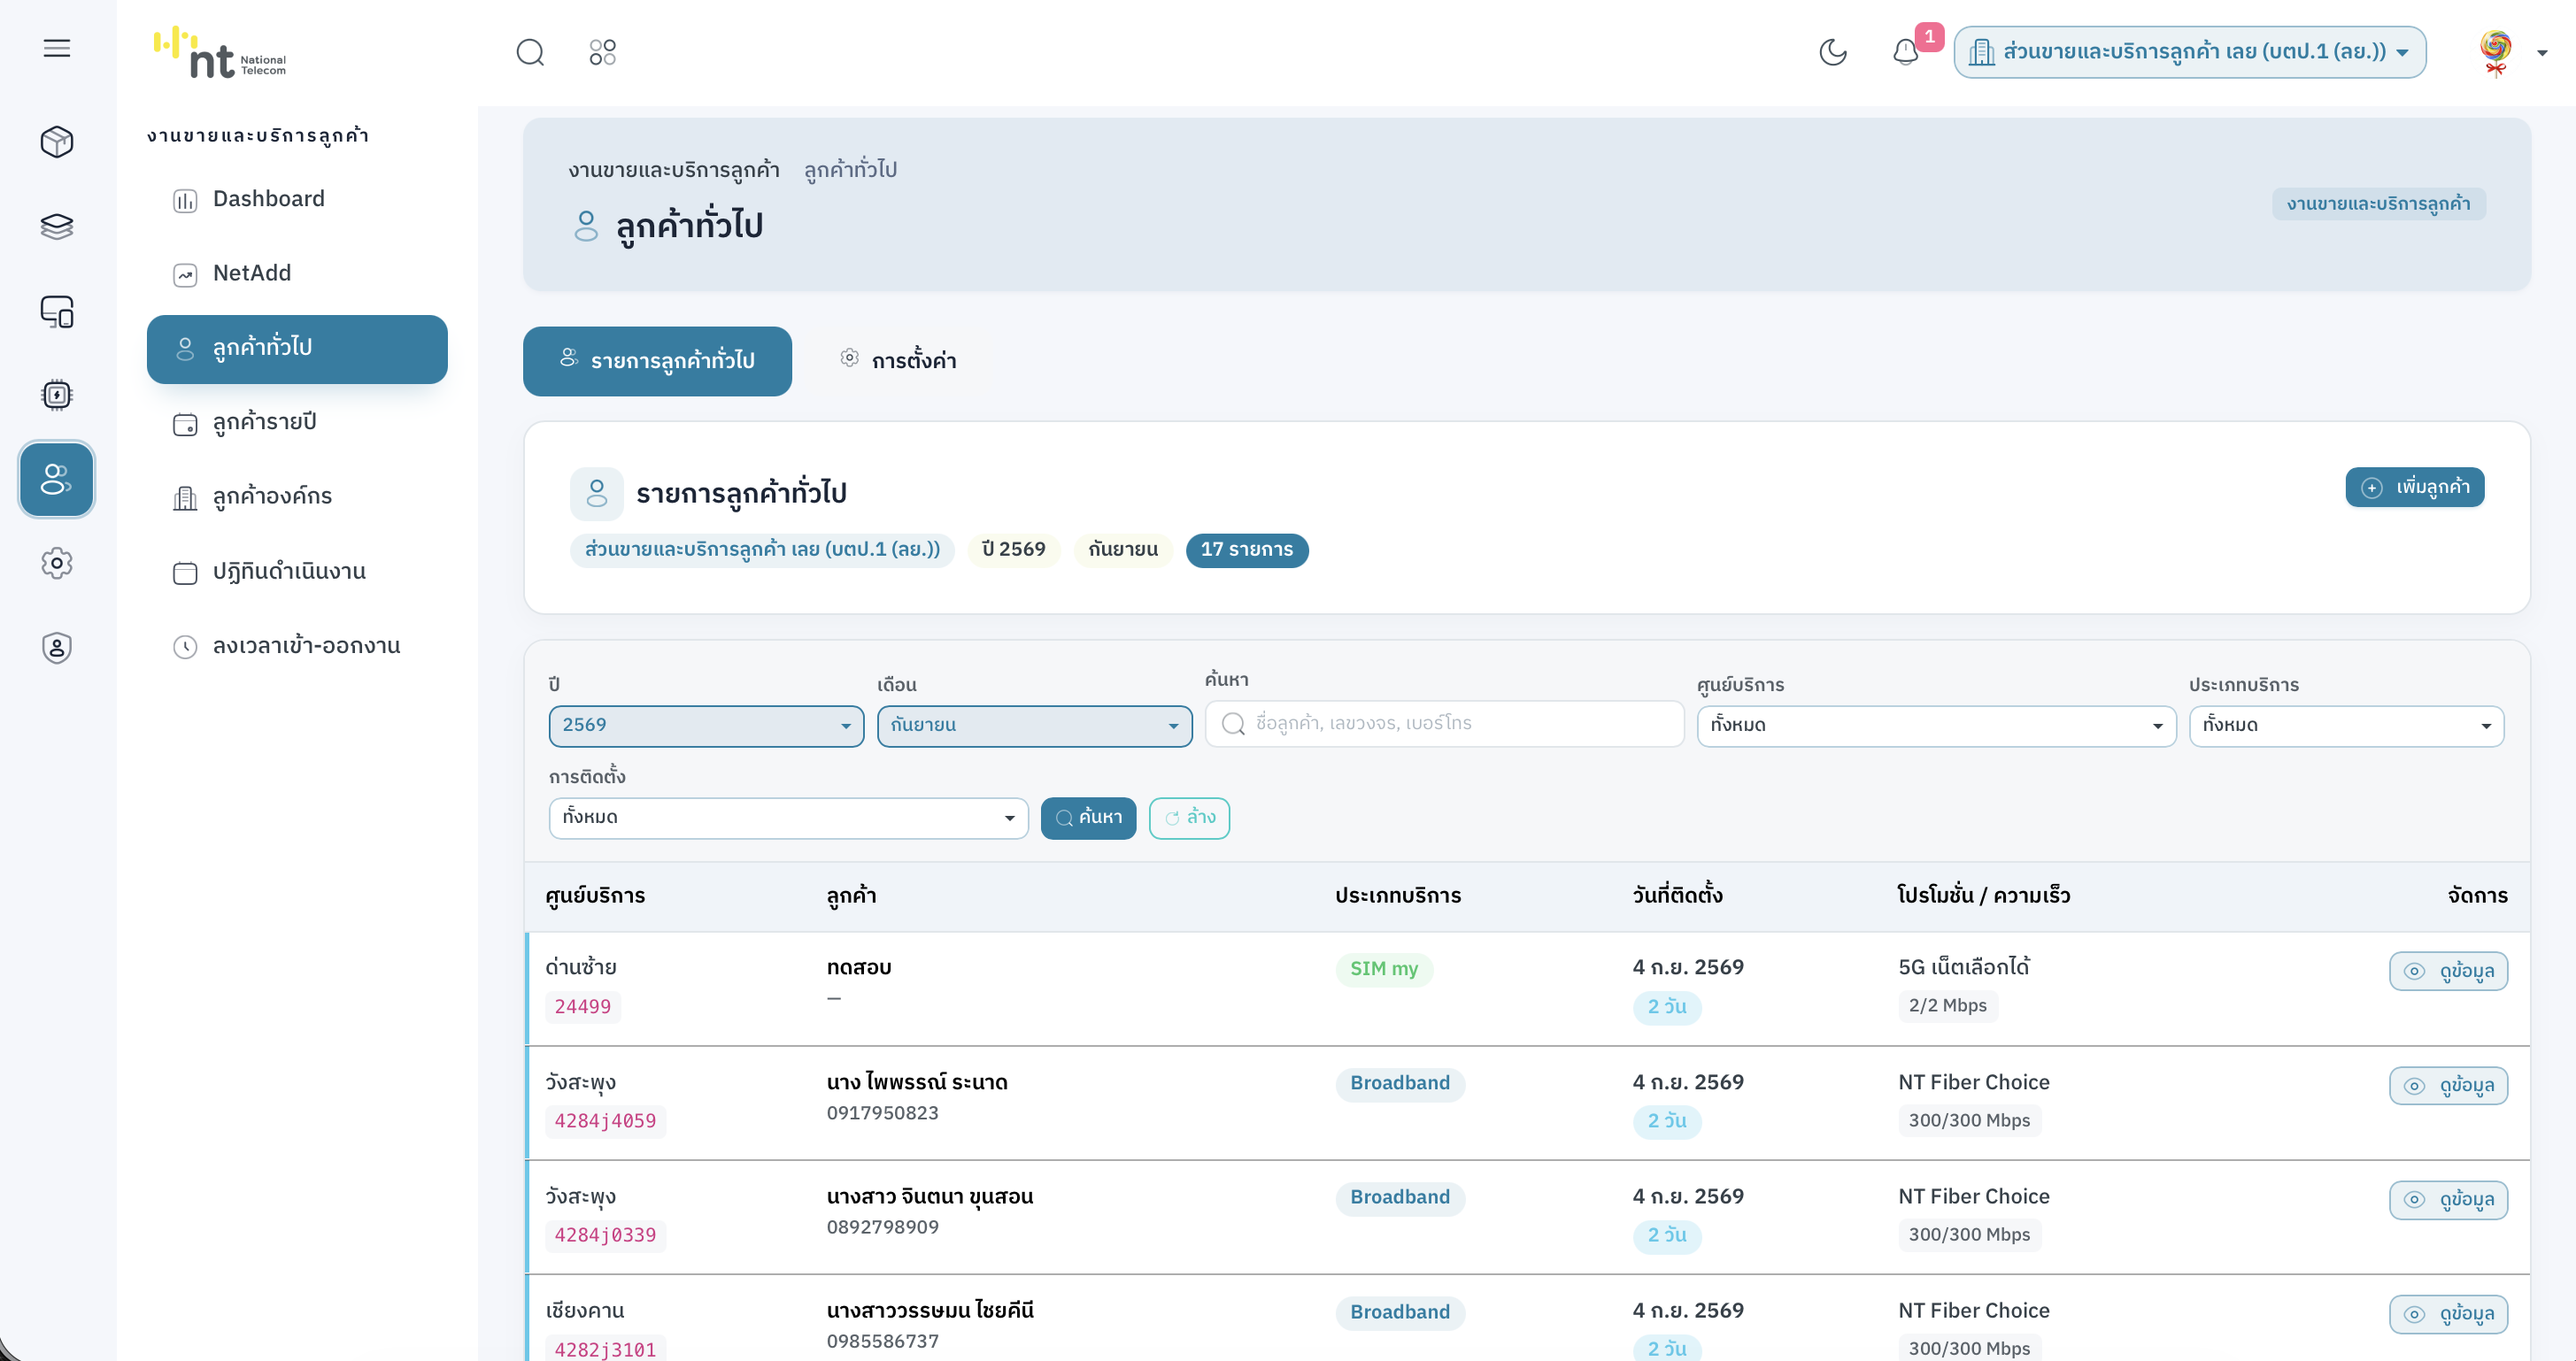Expand the year 2569 dropdown
Viewport: 2576px width, 1361px height.
[x=706, y=725]
